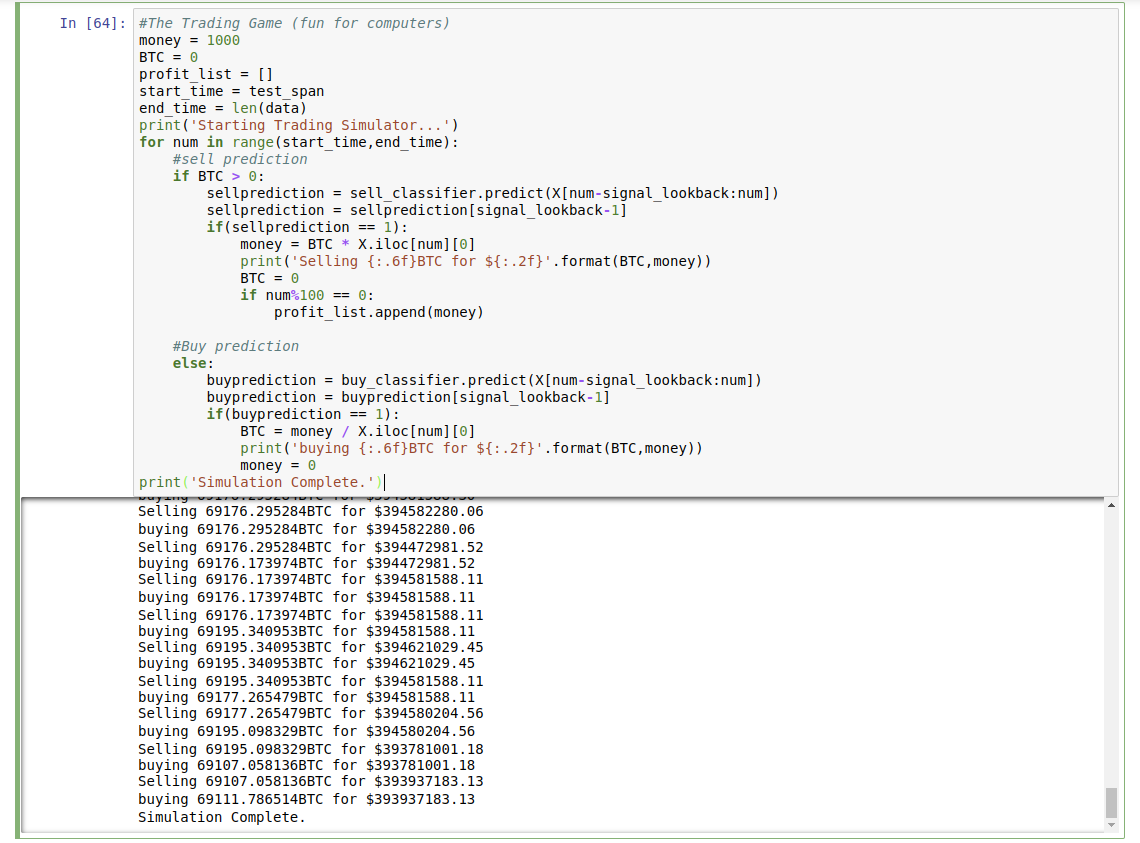Click the 'if num%100 == 0:' line
Viewport: 1140px width, 843px height.
[307, 295]
